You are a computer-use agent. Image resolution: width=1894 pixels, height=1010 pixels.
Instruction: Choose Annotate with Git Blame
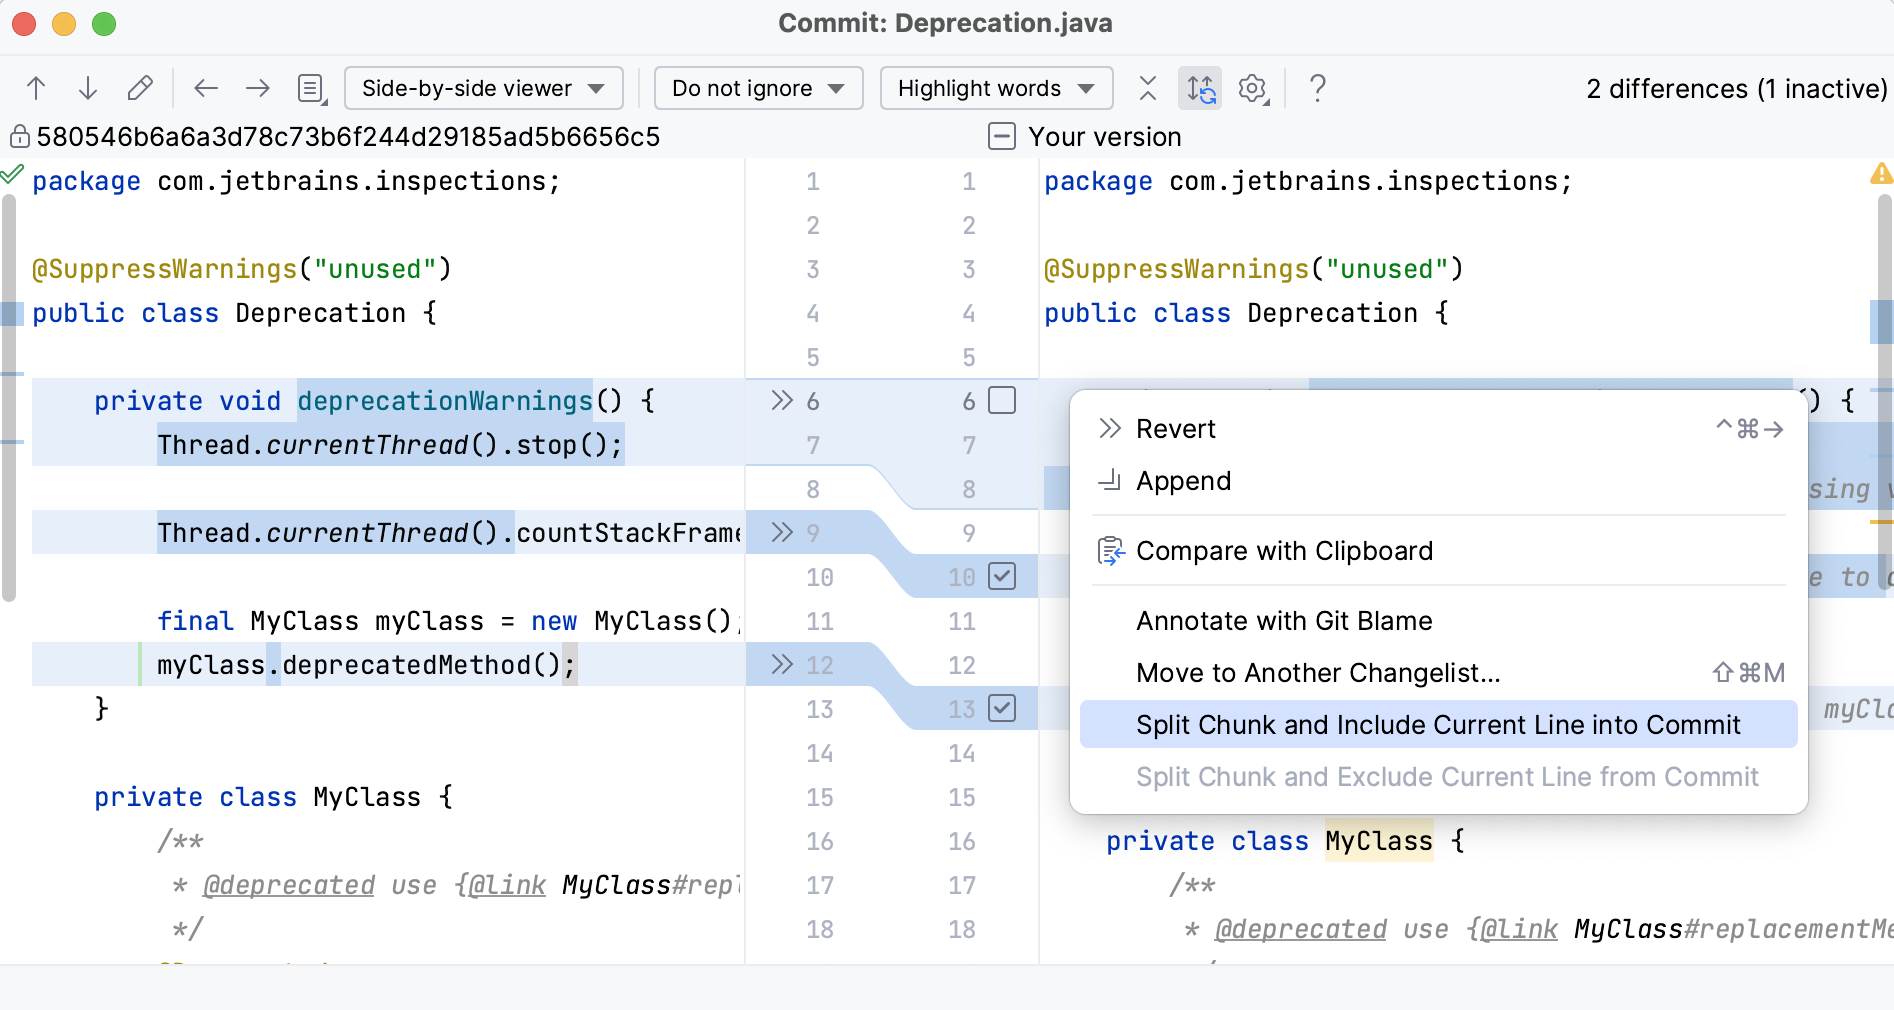[1284, 621]
